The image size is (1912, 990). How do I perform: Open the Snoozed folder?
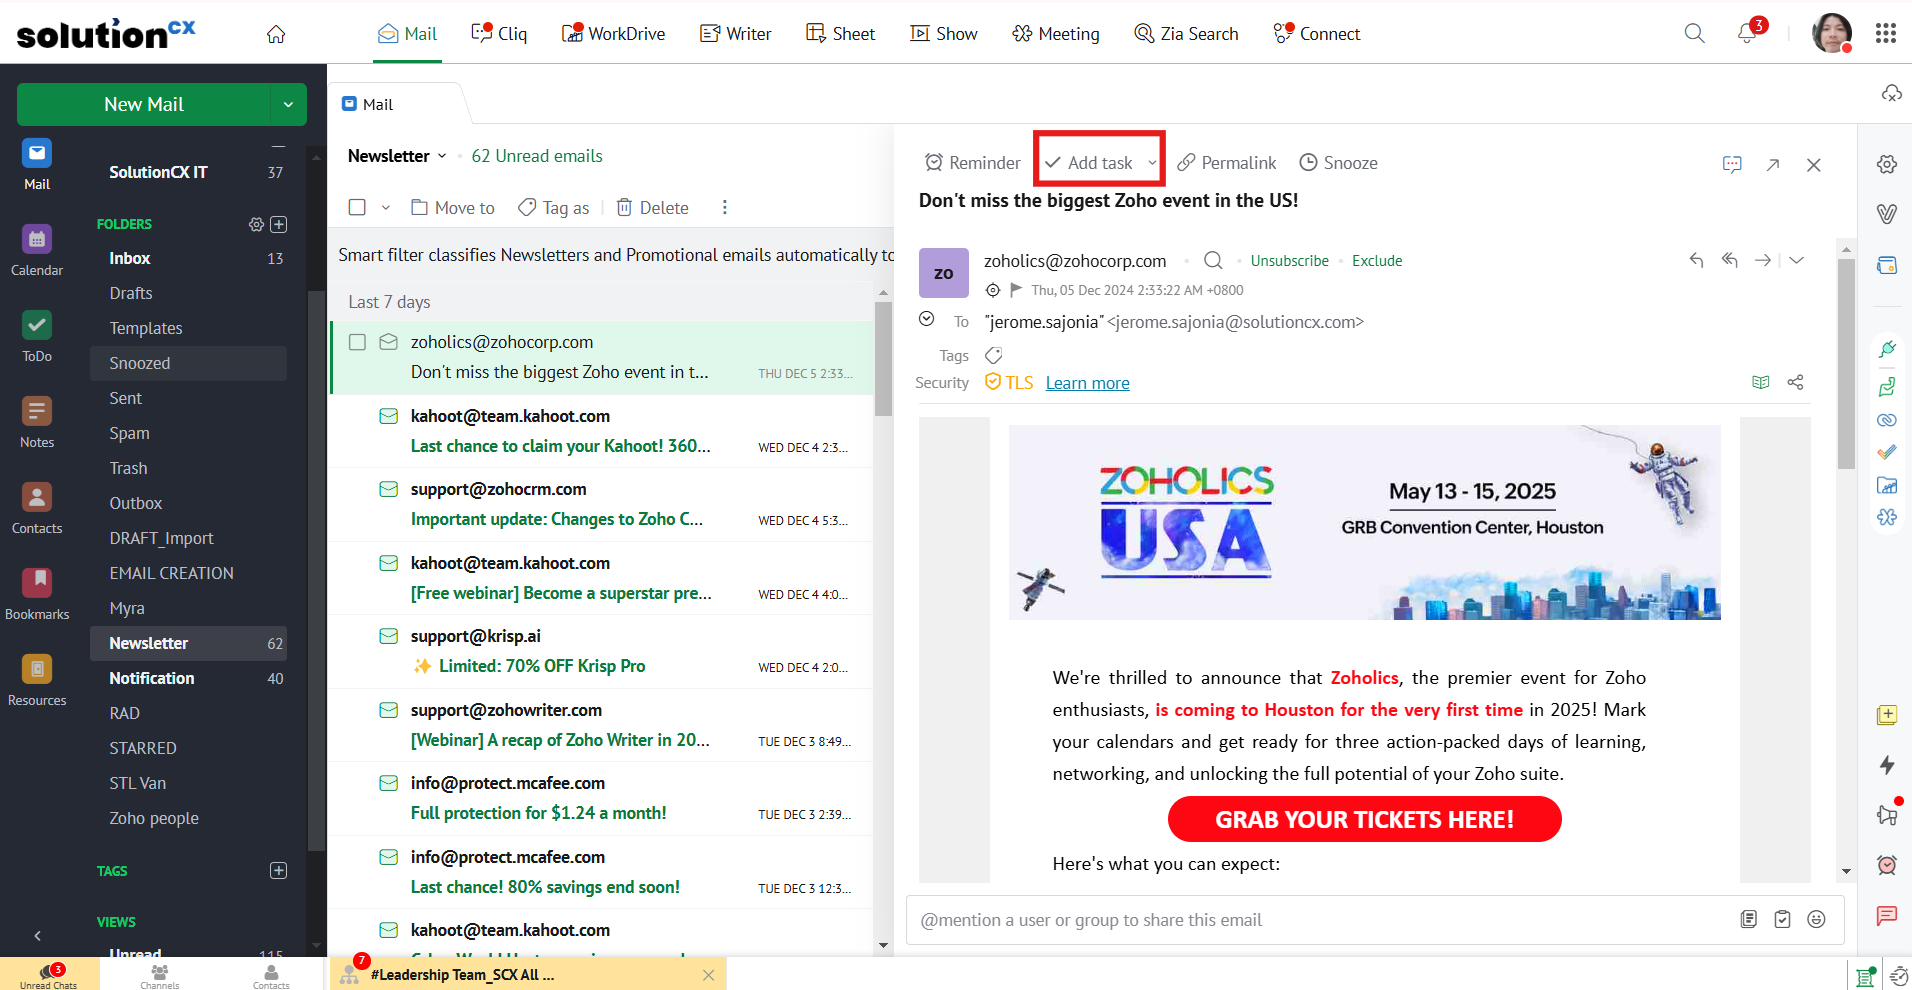point(188,363)
